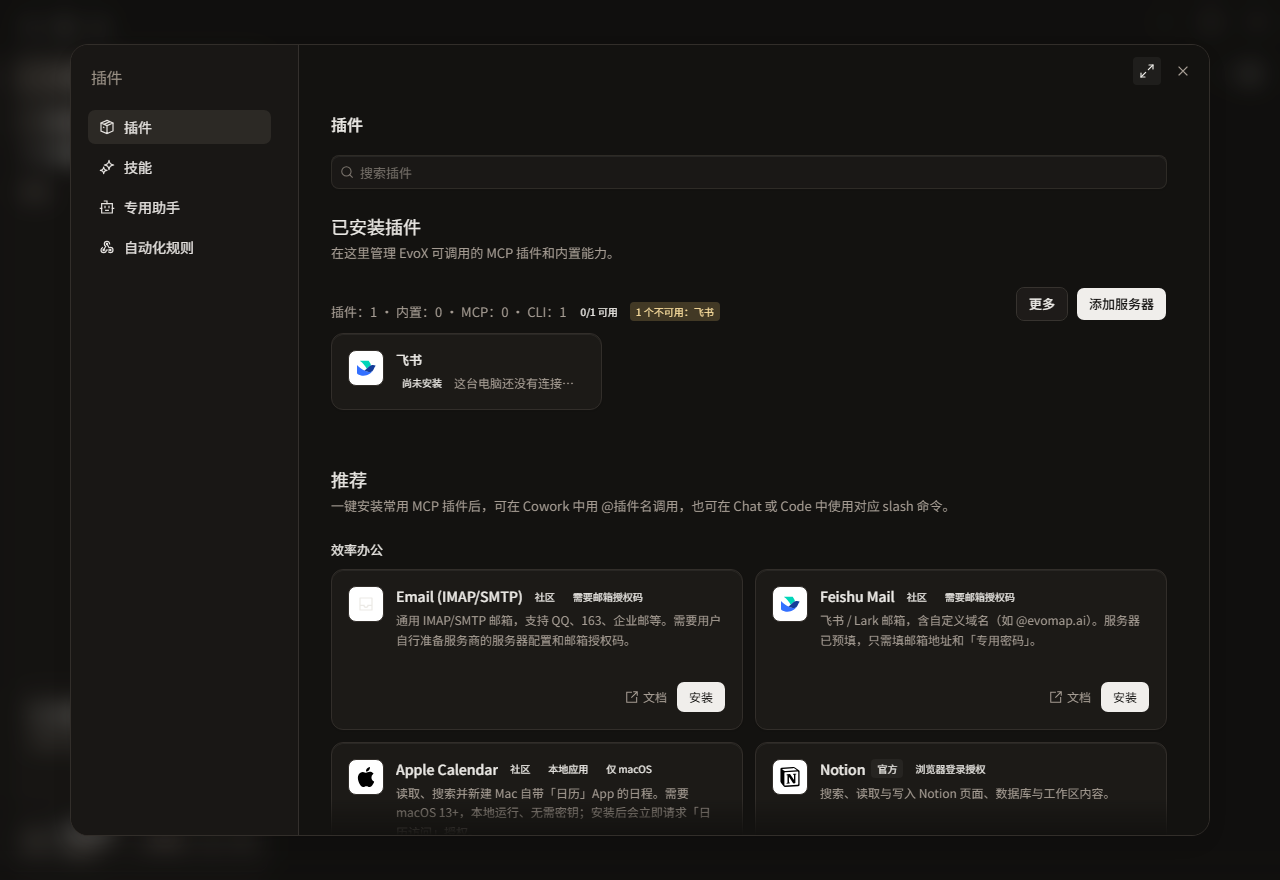Open the 专用助手 sidebar section
This screenshot has width=1280, height=880.
click(x=179, y=207)
